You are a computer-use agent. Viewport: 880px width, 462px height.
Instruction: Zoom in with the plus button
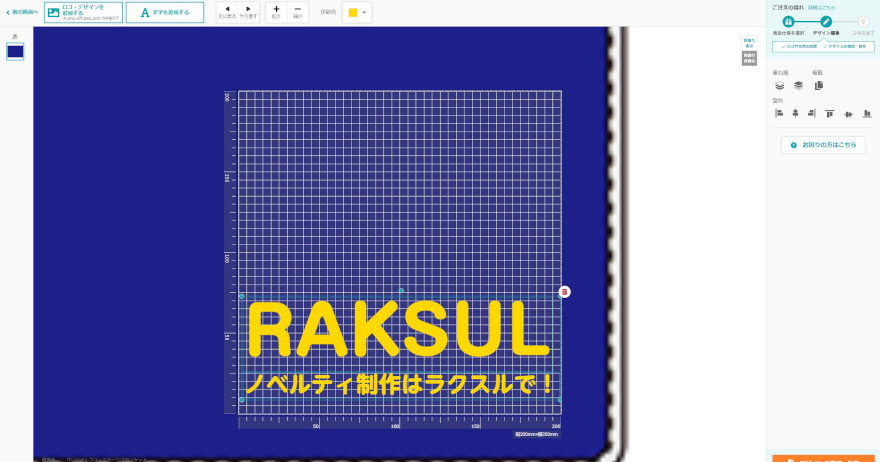(276, 12)
